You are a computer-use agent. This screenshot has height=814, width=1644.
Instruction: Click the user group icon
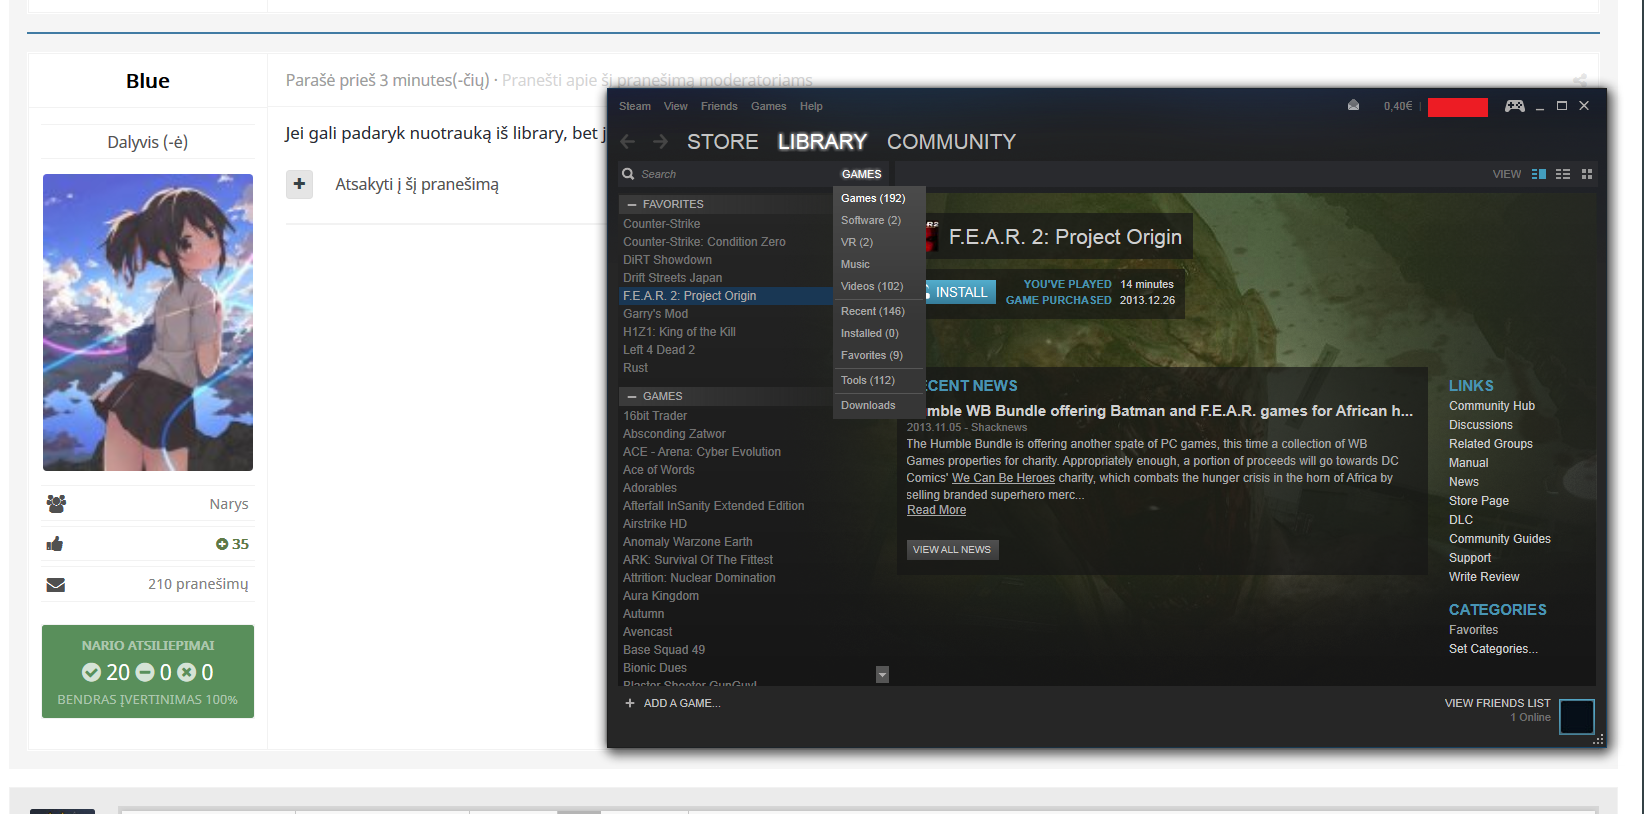pos(56,504)
